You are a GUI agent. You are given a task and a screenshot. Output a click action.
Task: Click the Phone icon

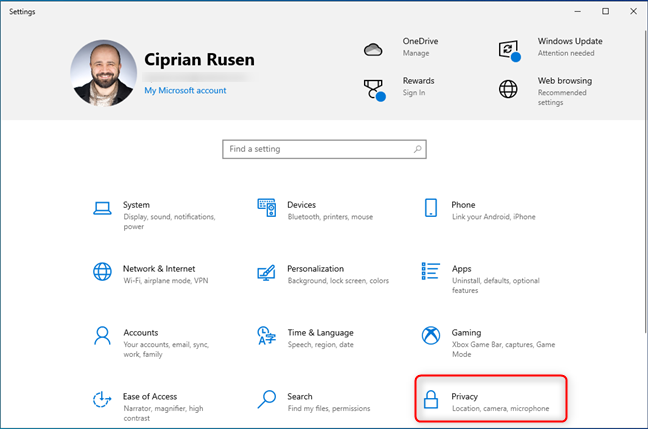(x=431, y=207)
